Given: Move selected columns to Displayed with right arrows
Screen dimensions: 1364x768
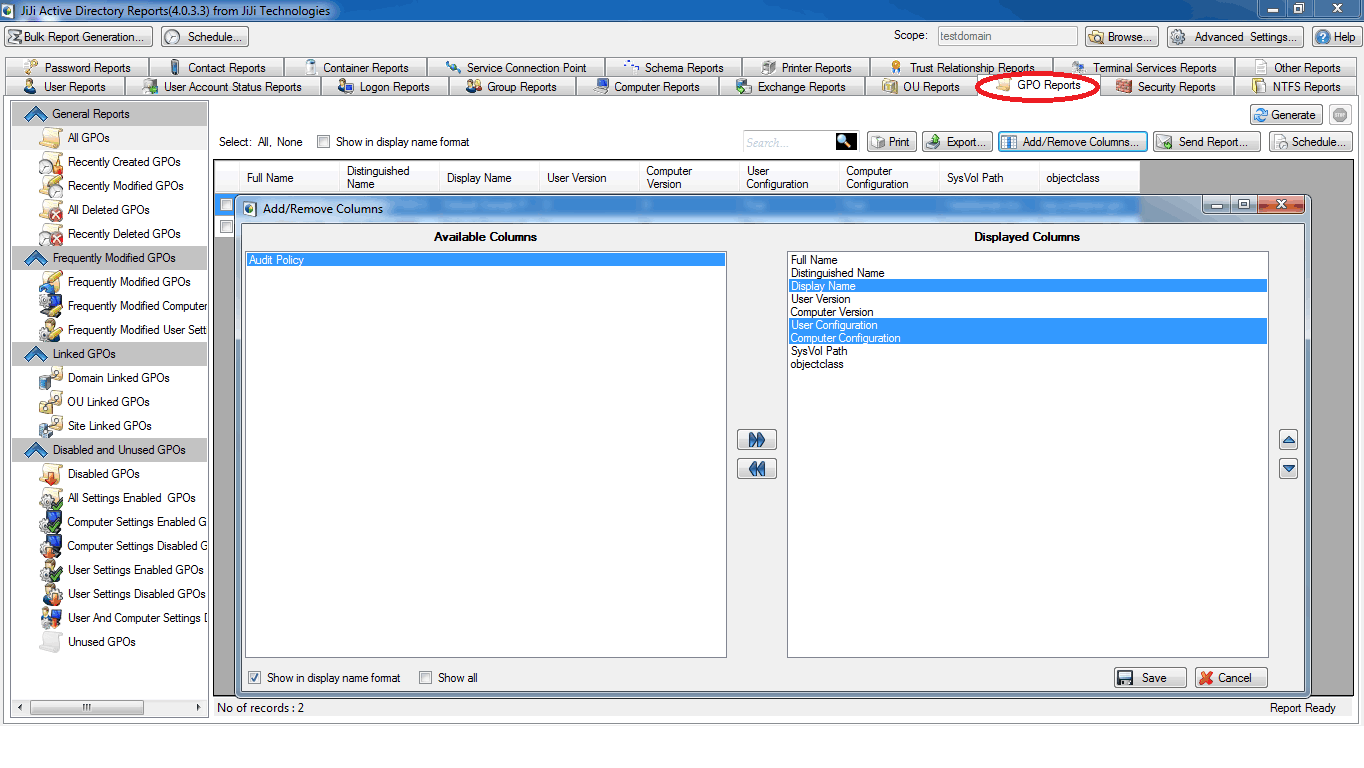Looking at the screenshot, I should pyautogui.click(x=757, y=440).
